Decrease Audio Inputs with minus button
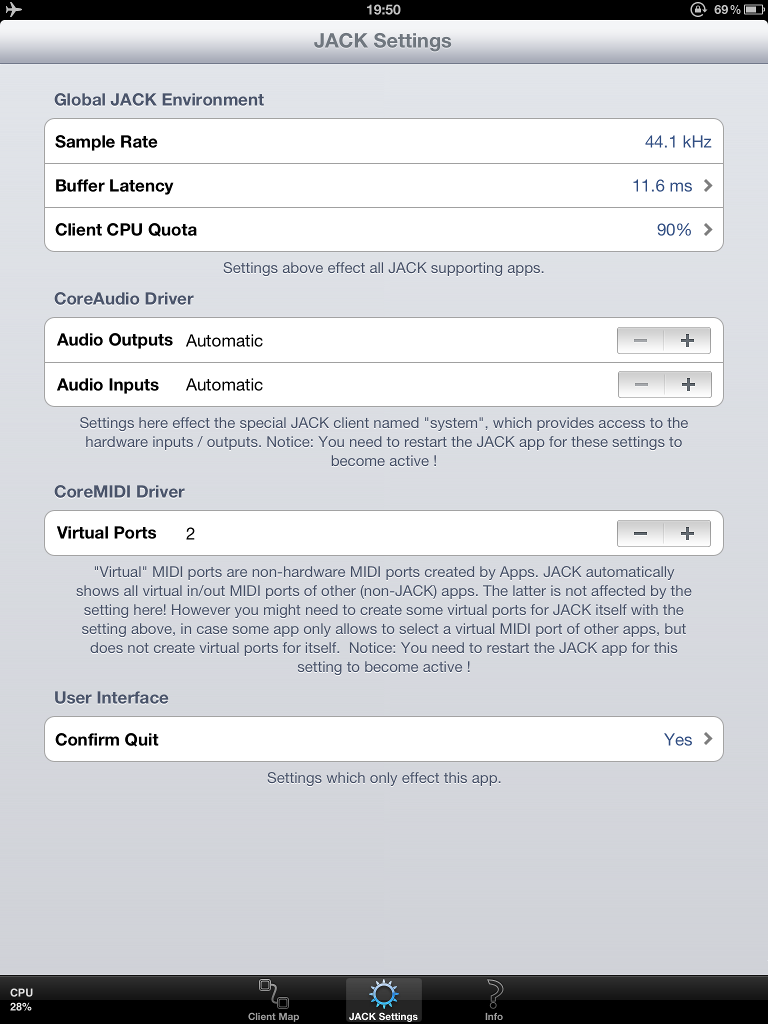Viewport: 768px width, 1024px height. [x=641, y=384]
